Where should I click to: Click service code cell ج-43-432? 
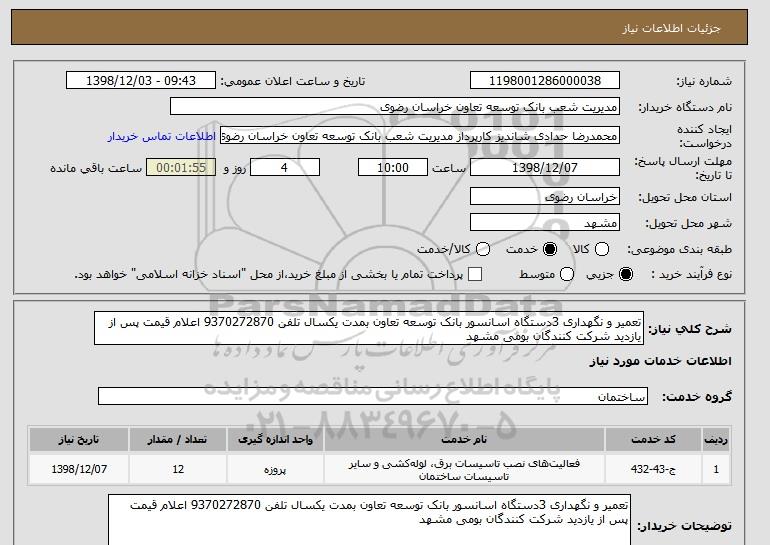(x=653, y=469)
